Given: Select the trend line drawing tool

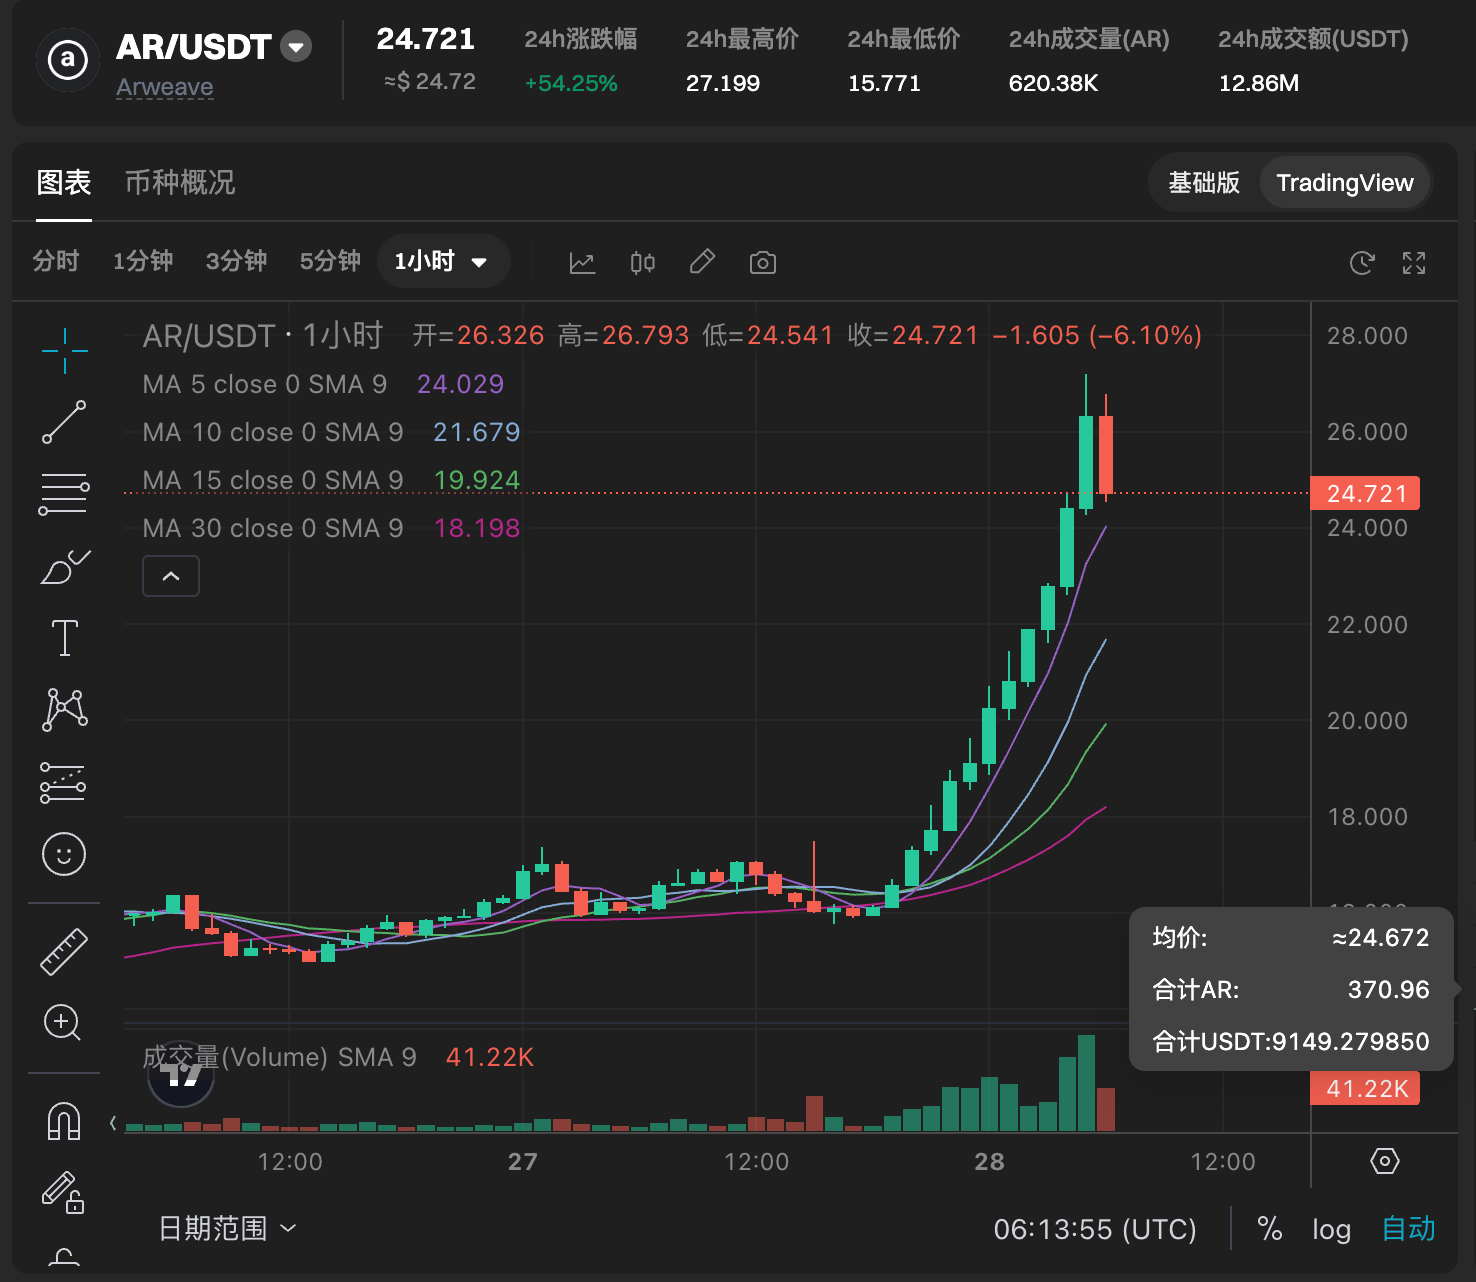Looking at the screenshot, I should click(64, 422).
